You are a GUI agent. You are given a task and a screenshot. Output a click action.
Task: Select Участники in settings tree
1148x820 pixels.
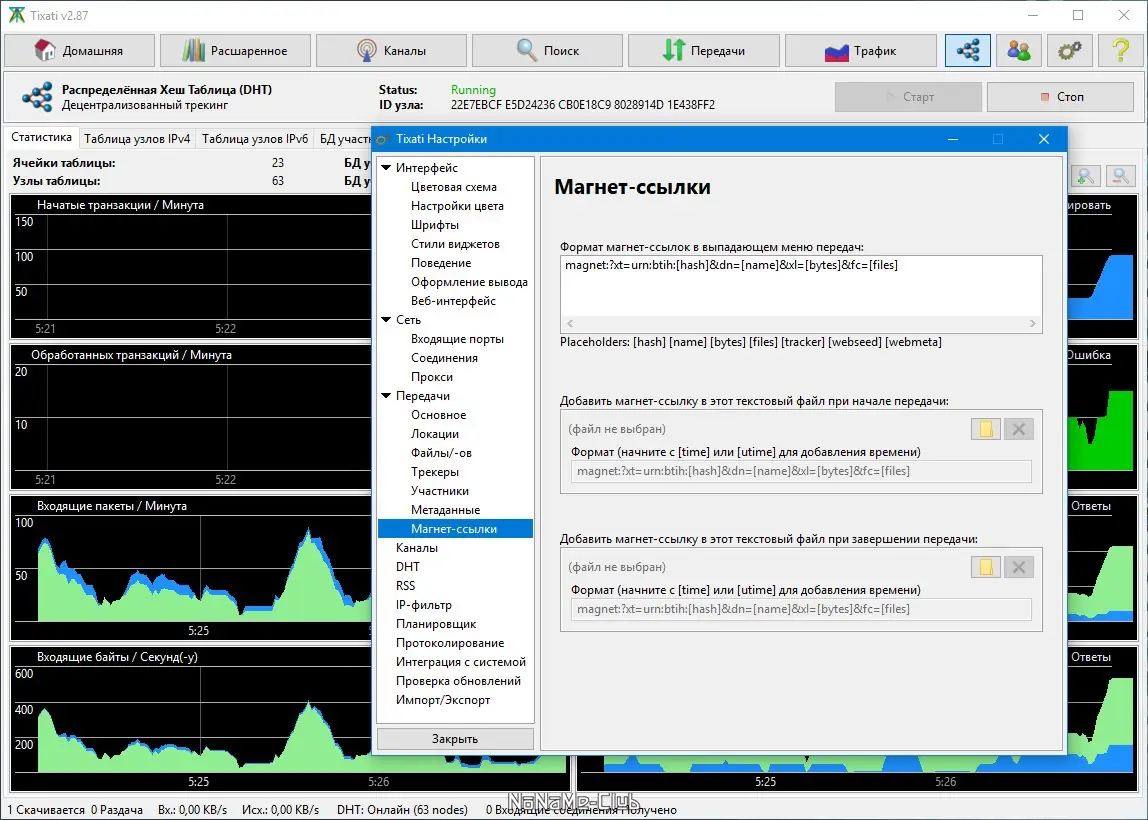pyautogui.click(x=439, y=491)
